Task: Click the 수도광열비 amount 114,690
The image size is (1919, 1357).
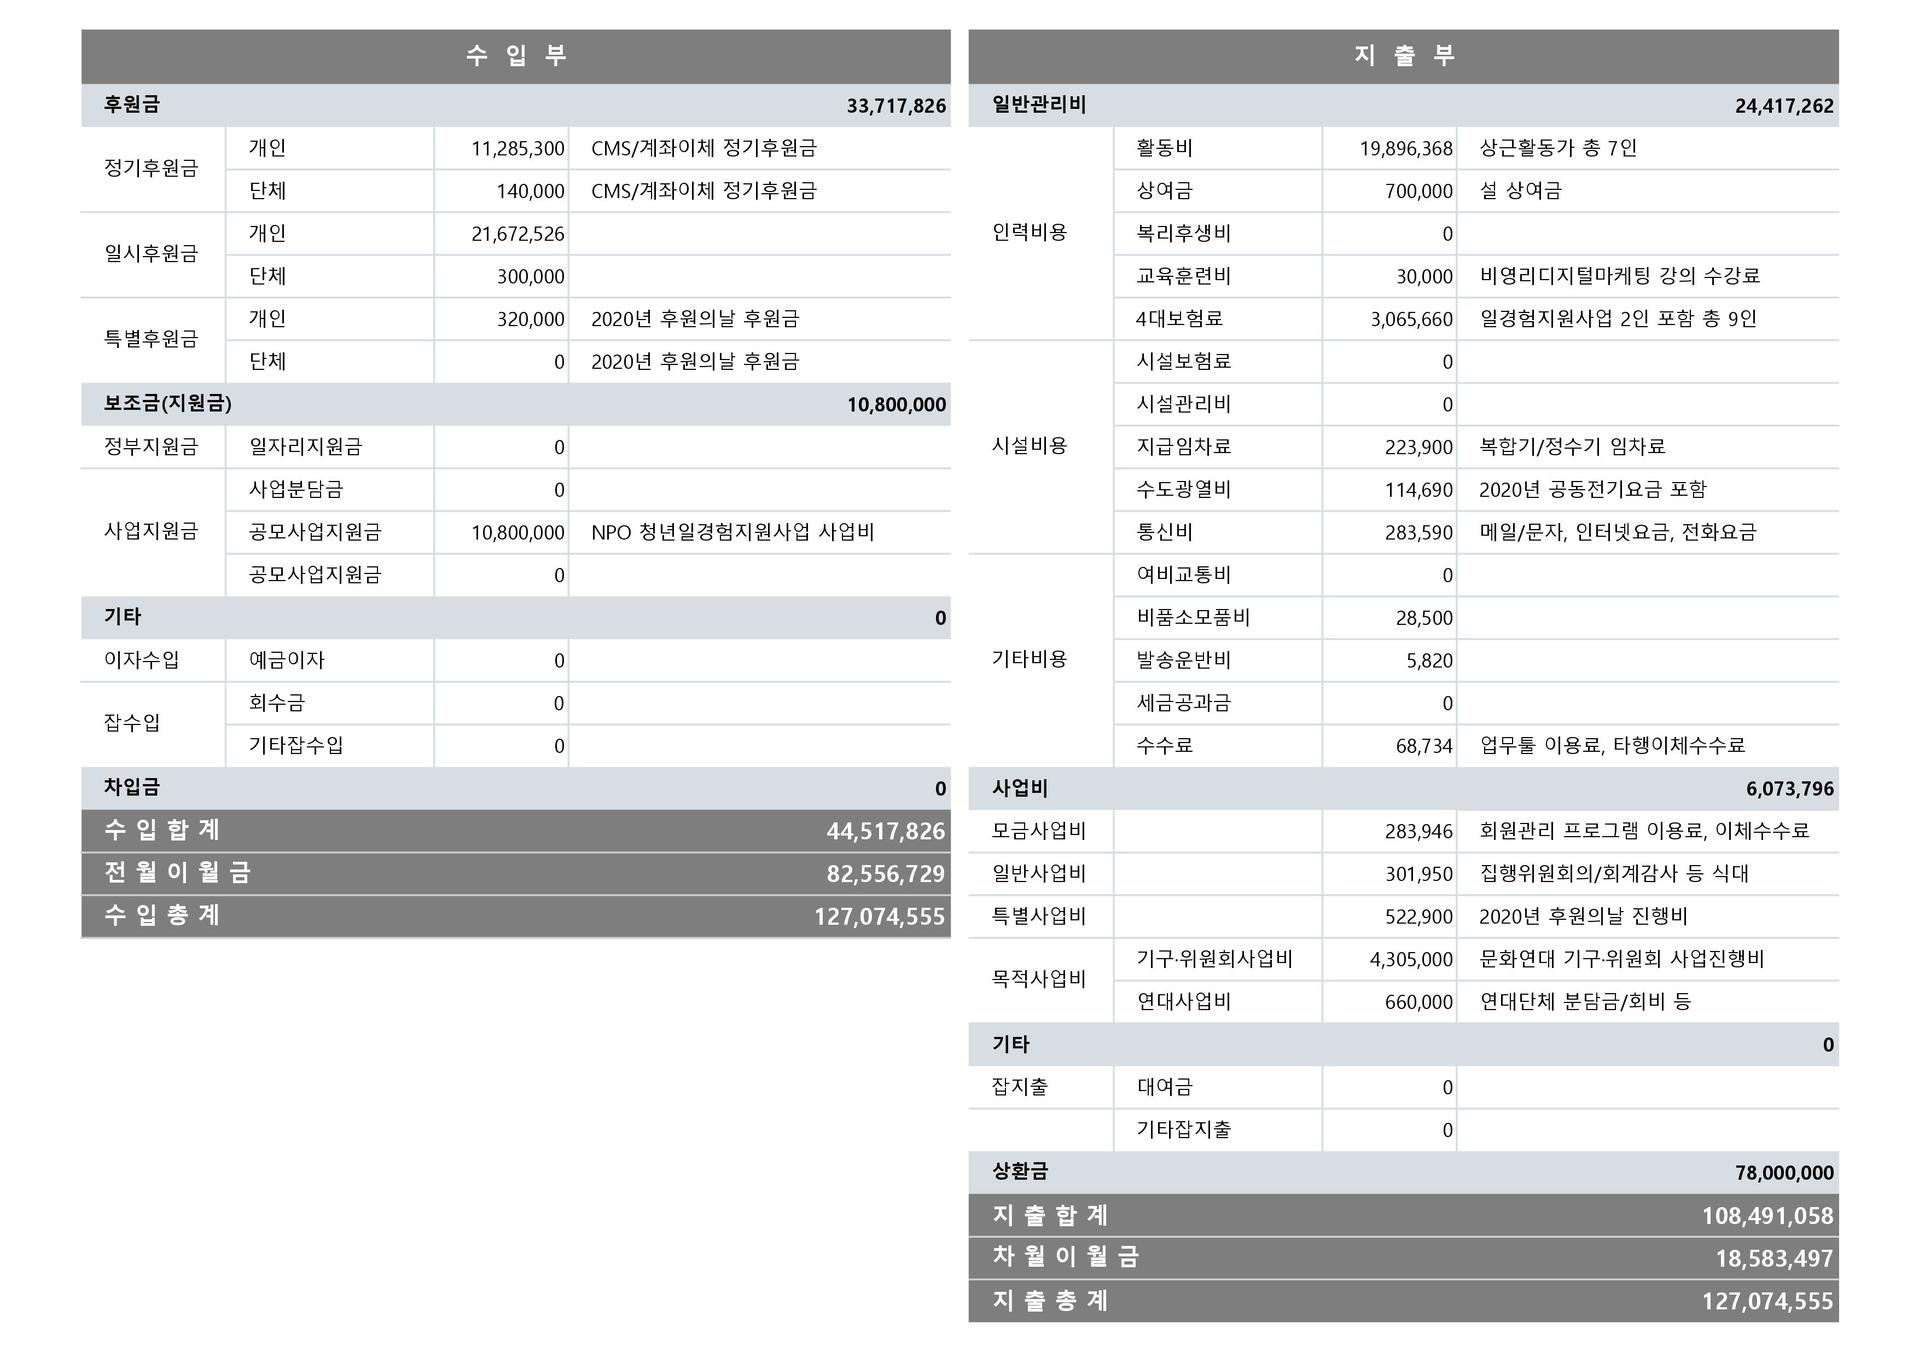Action: click(x=1419, y=490)
